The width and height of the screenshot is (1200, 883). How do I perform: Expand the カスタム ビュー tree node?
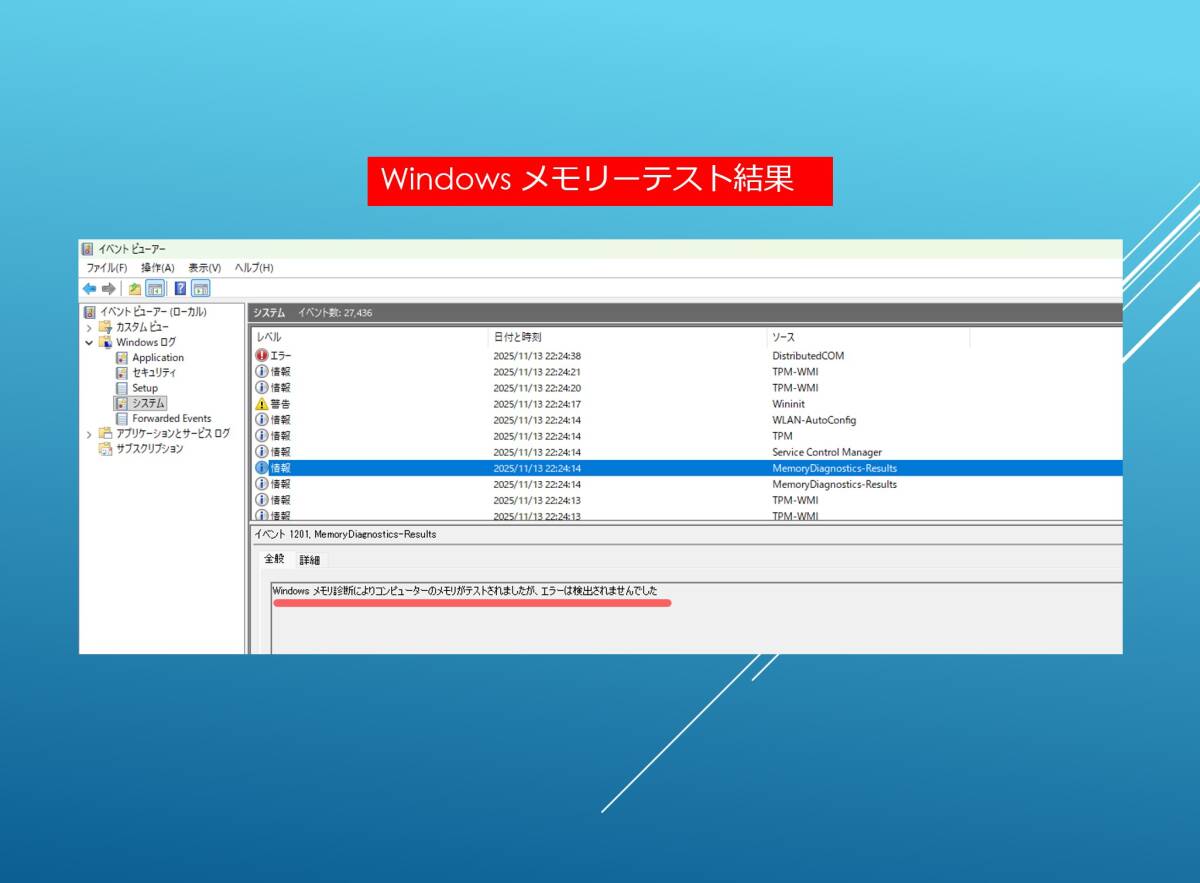[x=89, y=327]
